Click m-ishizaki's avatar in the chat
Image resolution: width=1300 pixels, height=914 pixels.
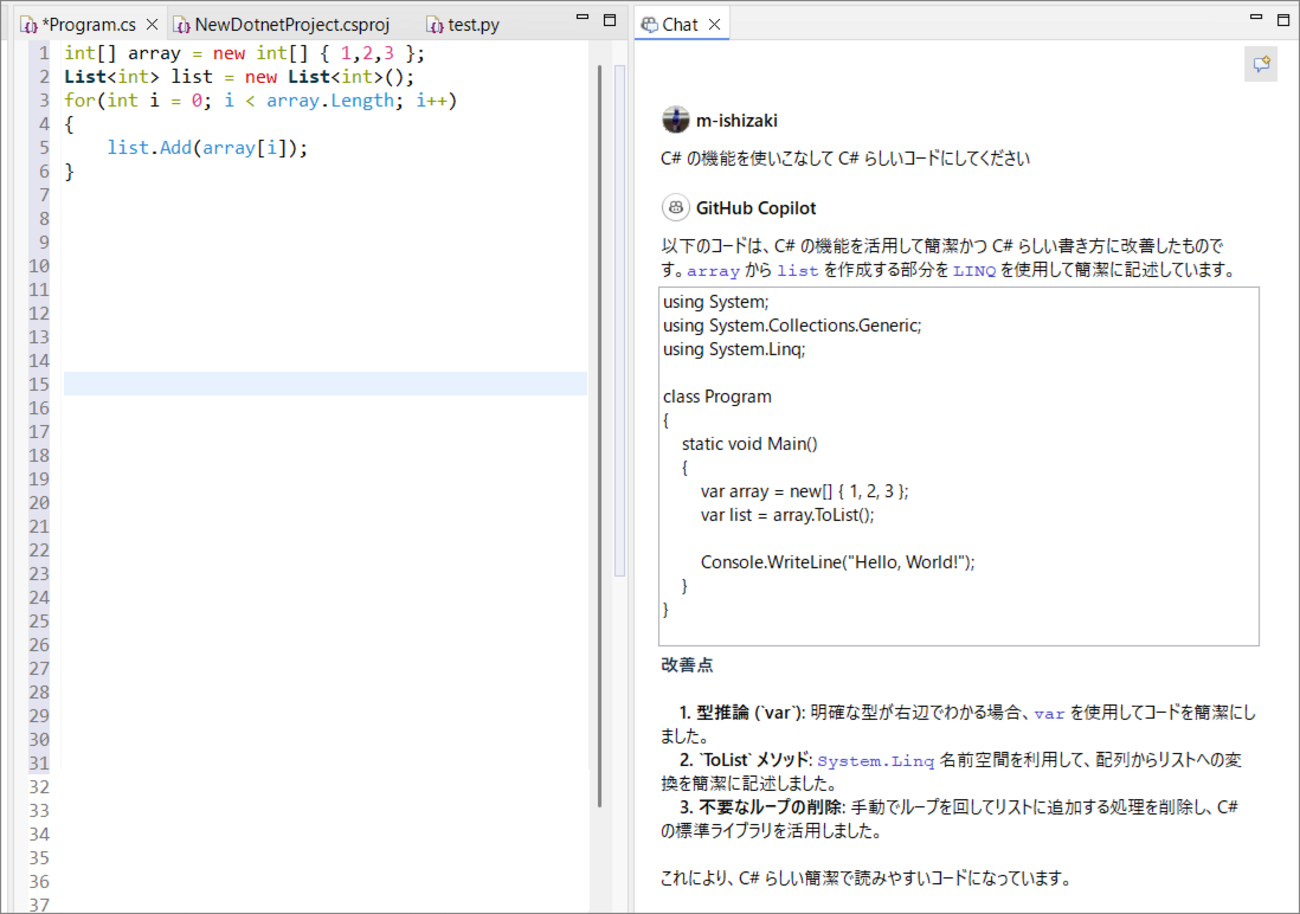click(676, 119)
